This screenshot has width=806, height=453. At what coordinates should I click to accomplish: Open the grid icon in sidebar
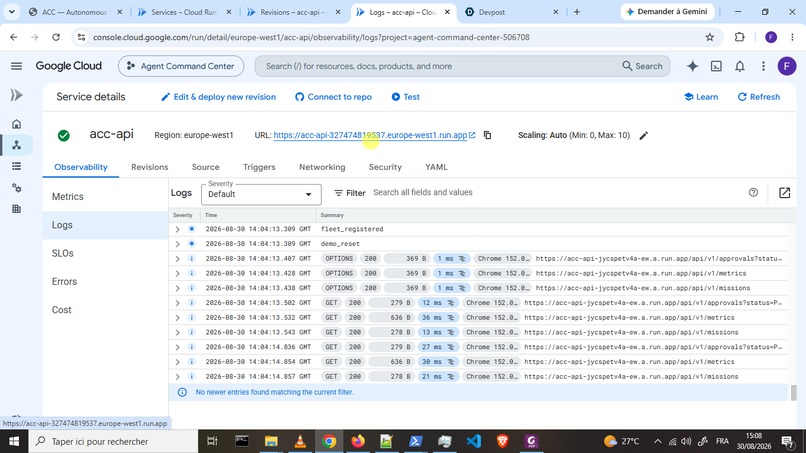pyautogui.click(x=16, y=209)
